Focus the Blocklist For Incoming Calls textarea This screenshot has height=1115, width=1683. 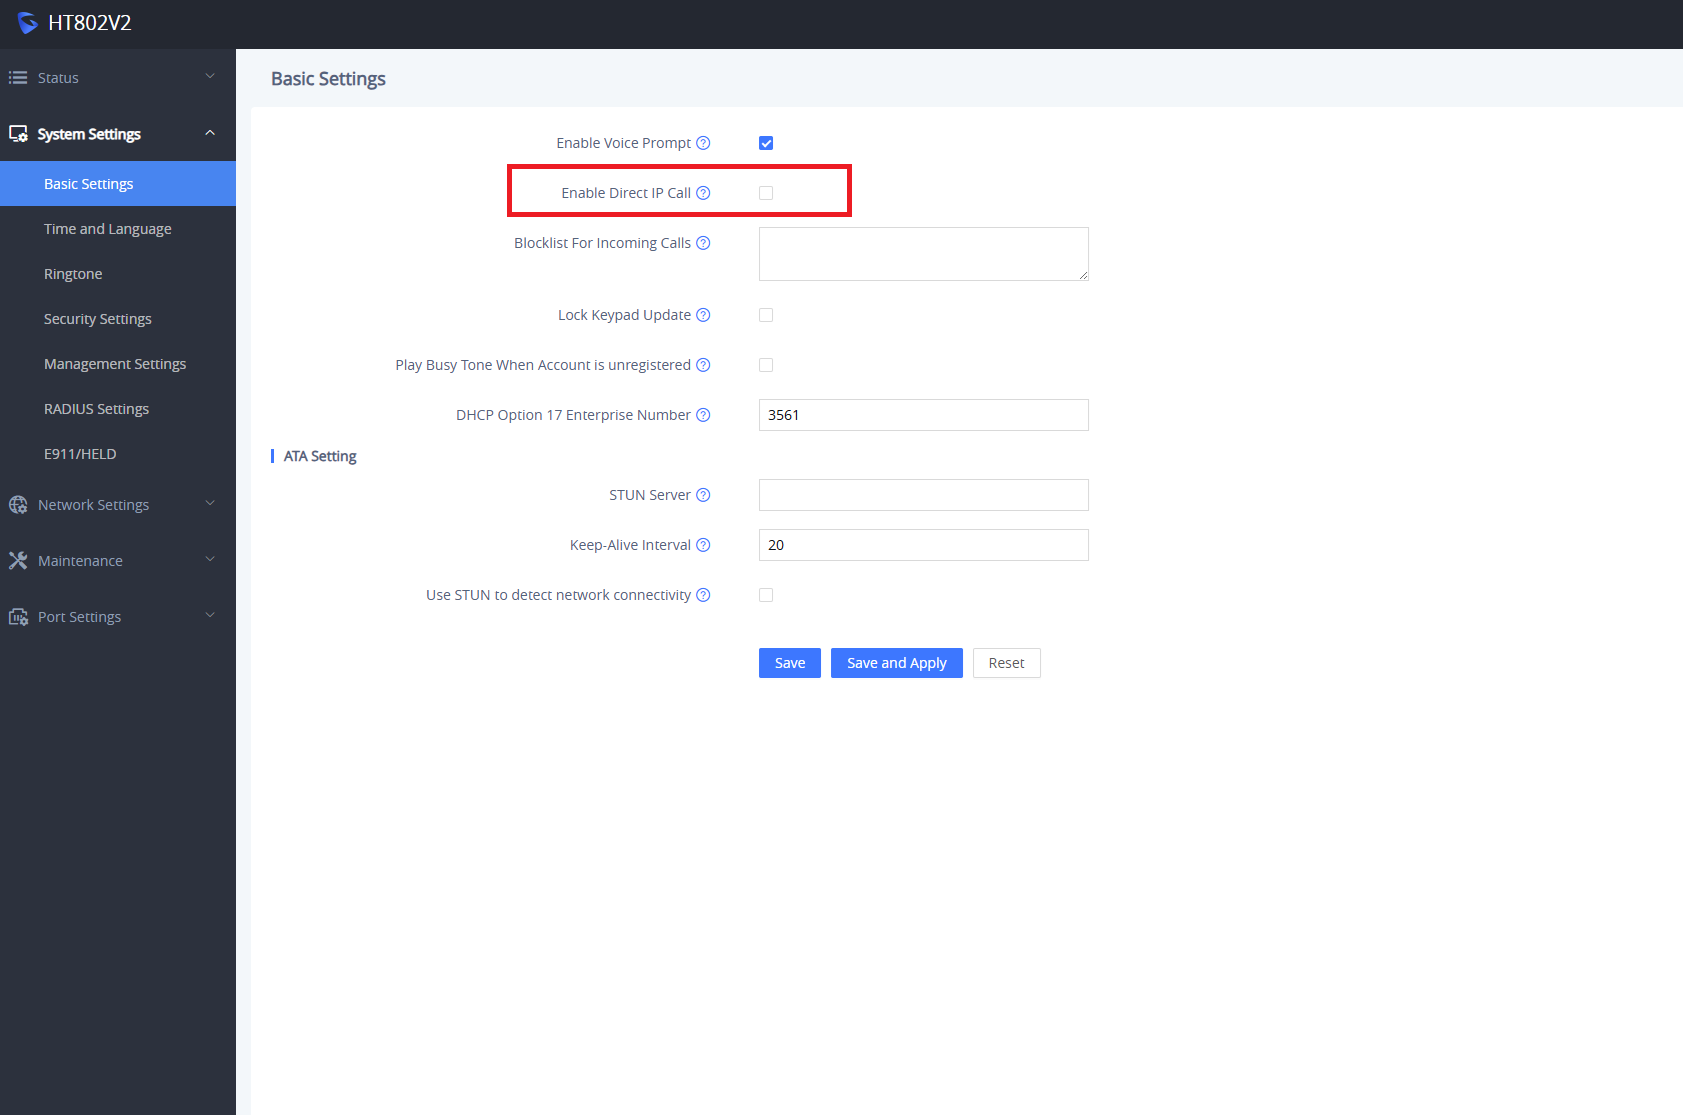click(x=923, y=254)
